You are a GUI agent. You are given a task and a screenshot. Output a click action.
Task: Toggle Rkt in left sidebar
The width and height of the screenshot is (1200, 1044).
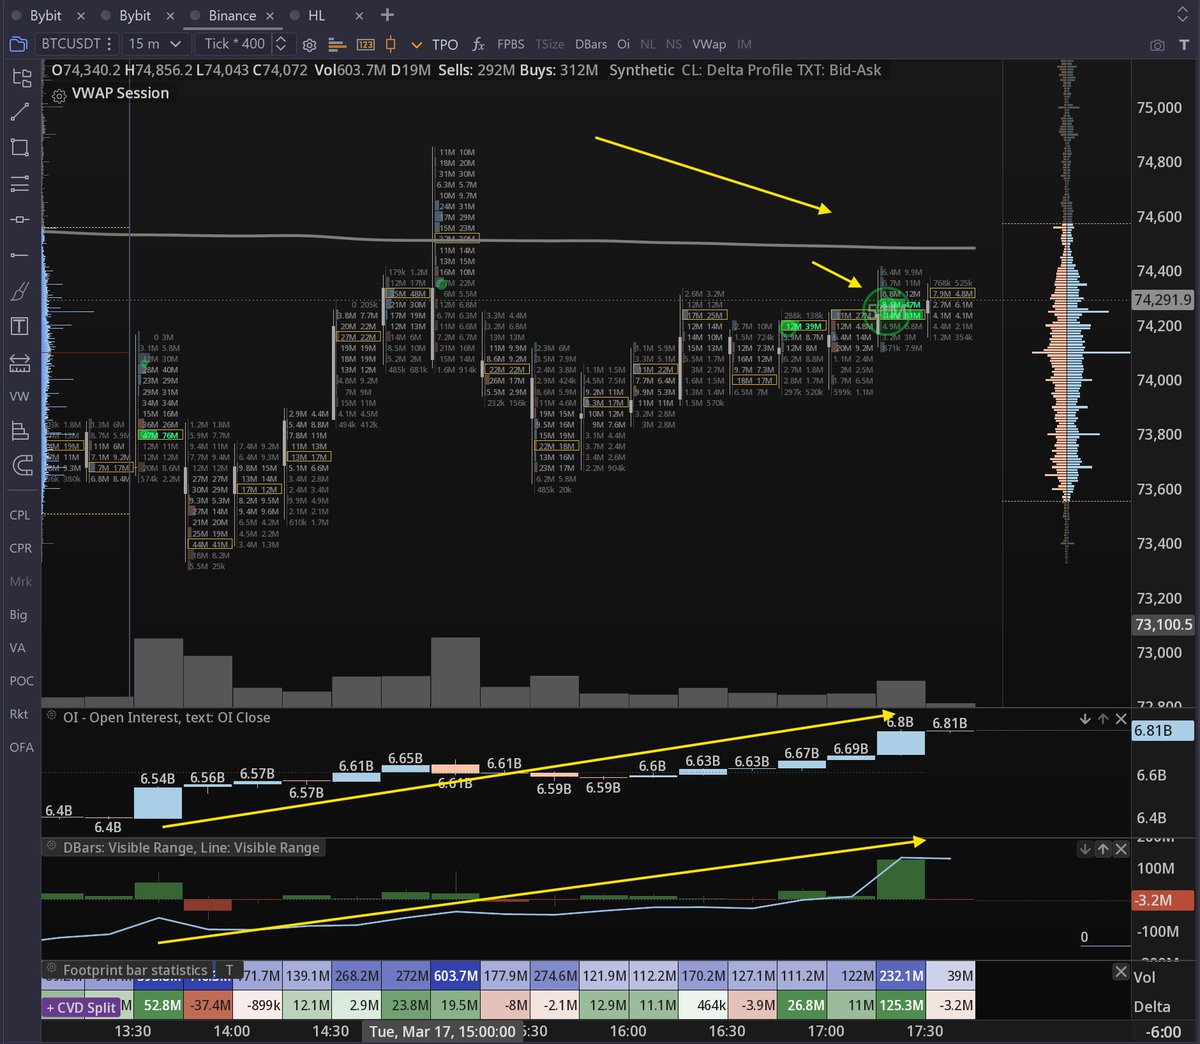pos(19,714)
